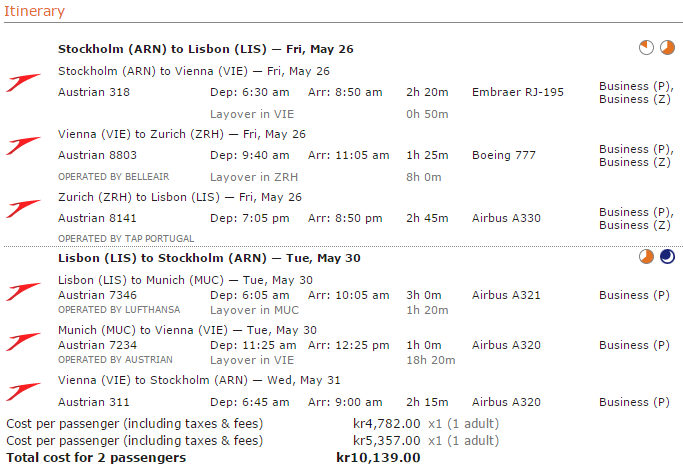The height and width of the screenshot is (469, 683).
Task: Click the Austrian logo beside flight Austrian 318
Action: tap(23, 82)
